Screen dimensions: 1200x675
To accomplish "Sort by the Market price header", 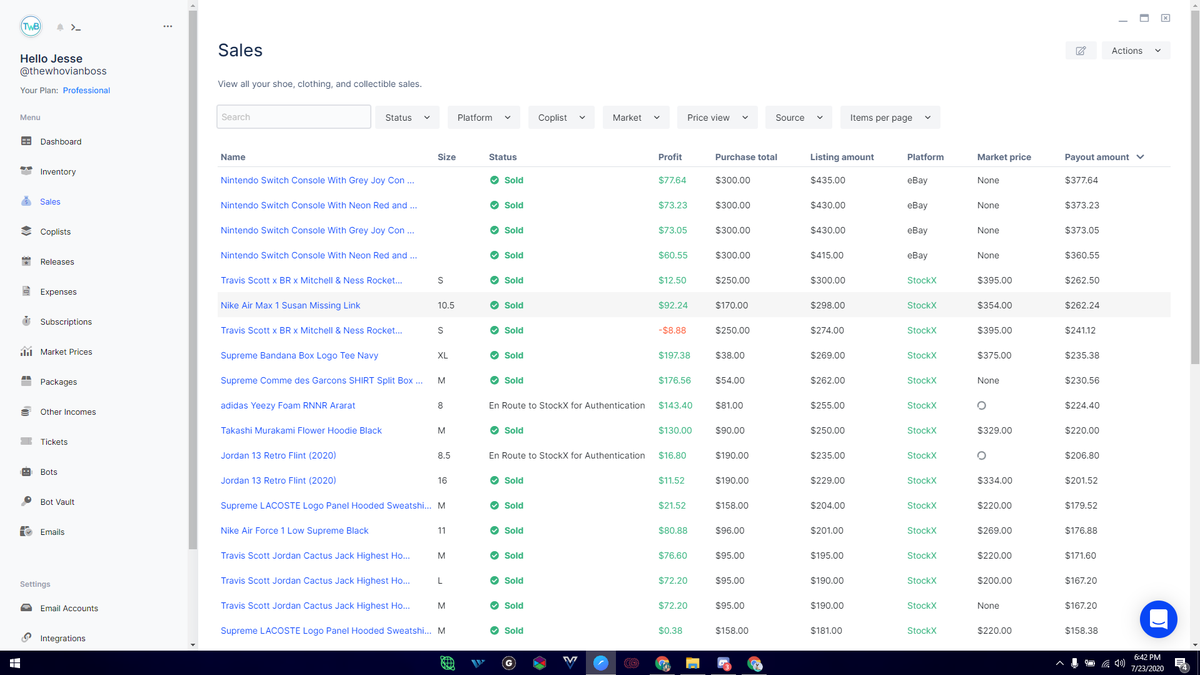I will pos(1004,157).
